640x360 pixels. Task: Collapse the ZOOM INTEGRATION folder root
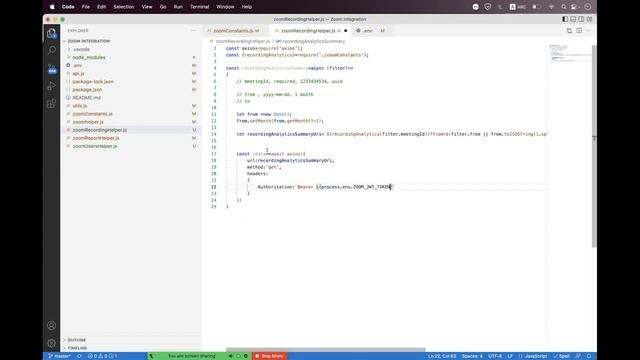[89, 41]
